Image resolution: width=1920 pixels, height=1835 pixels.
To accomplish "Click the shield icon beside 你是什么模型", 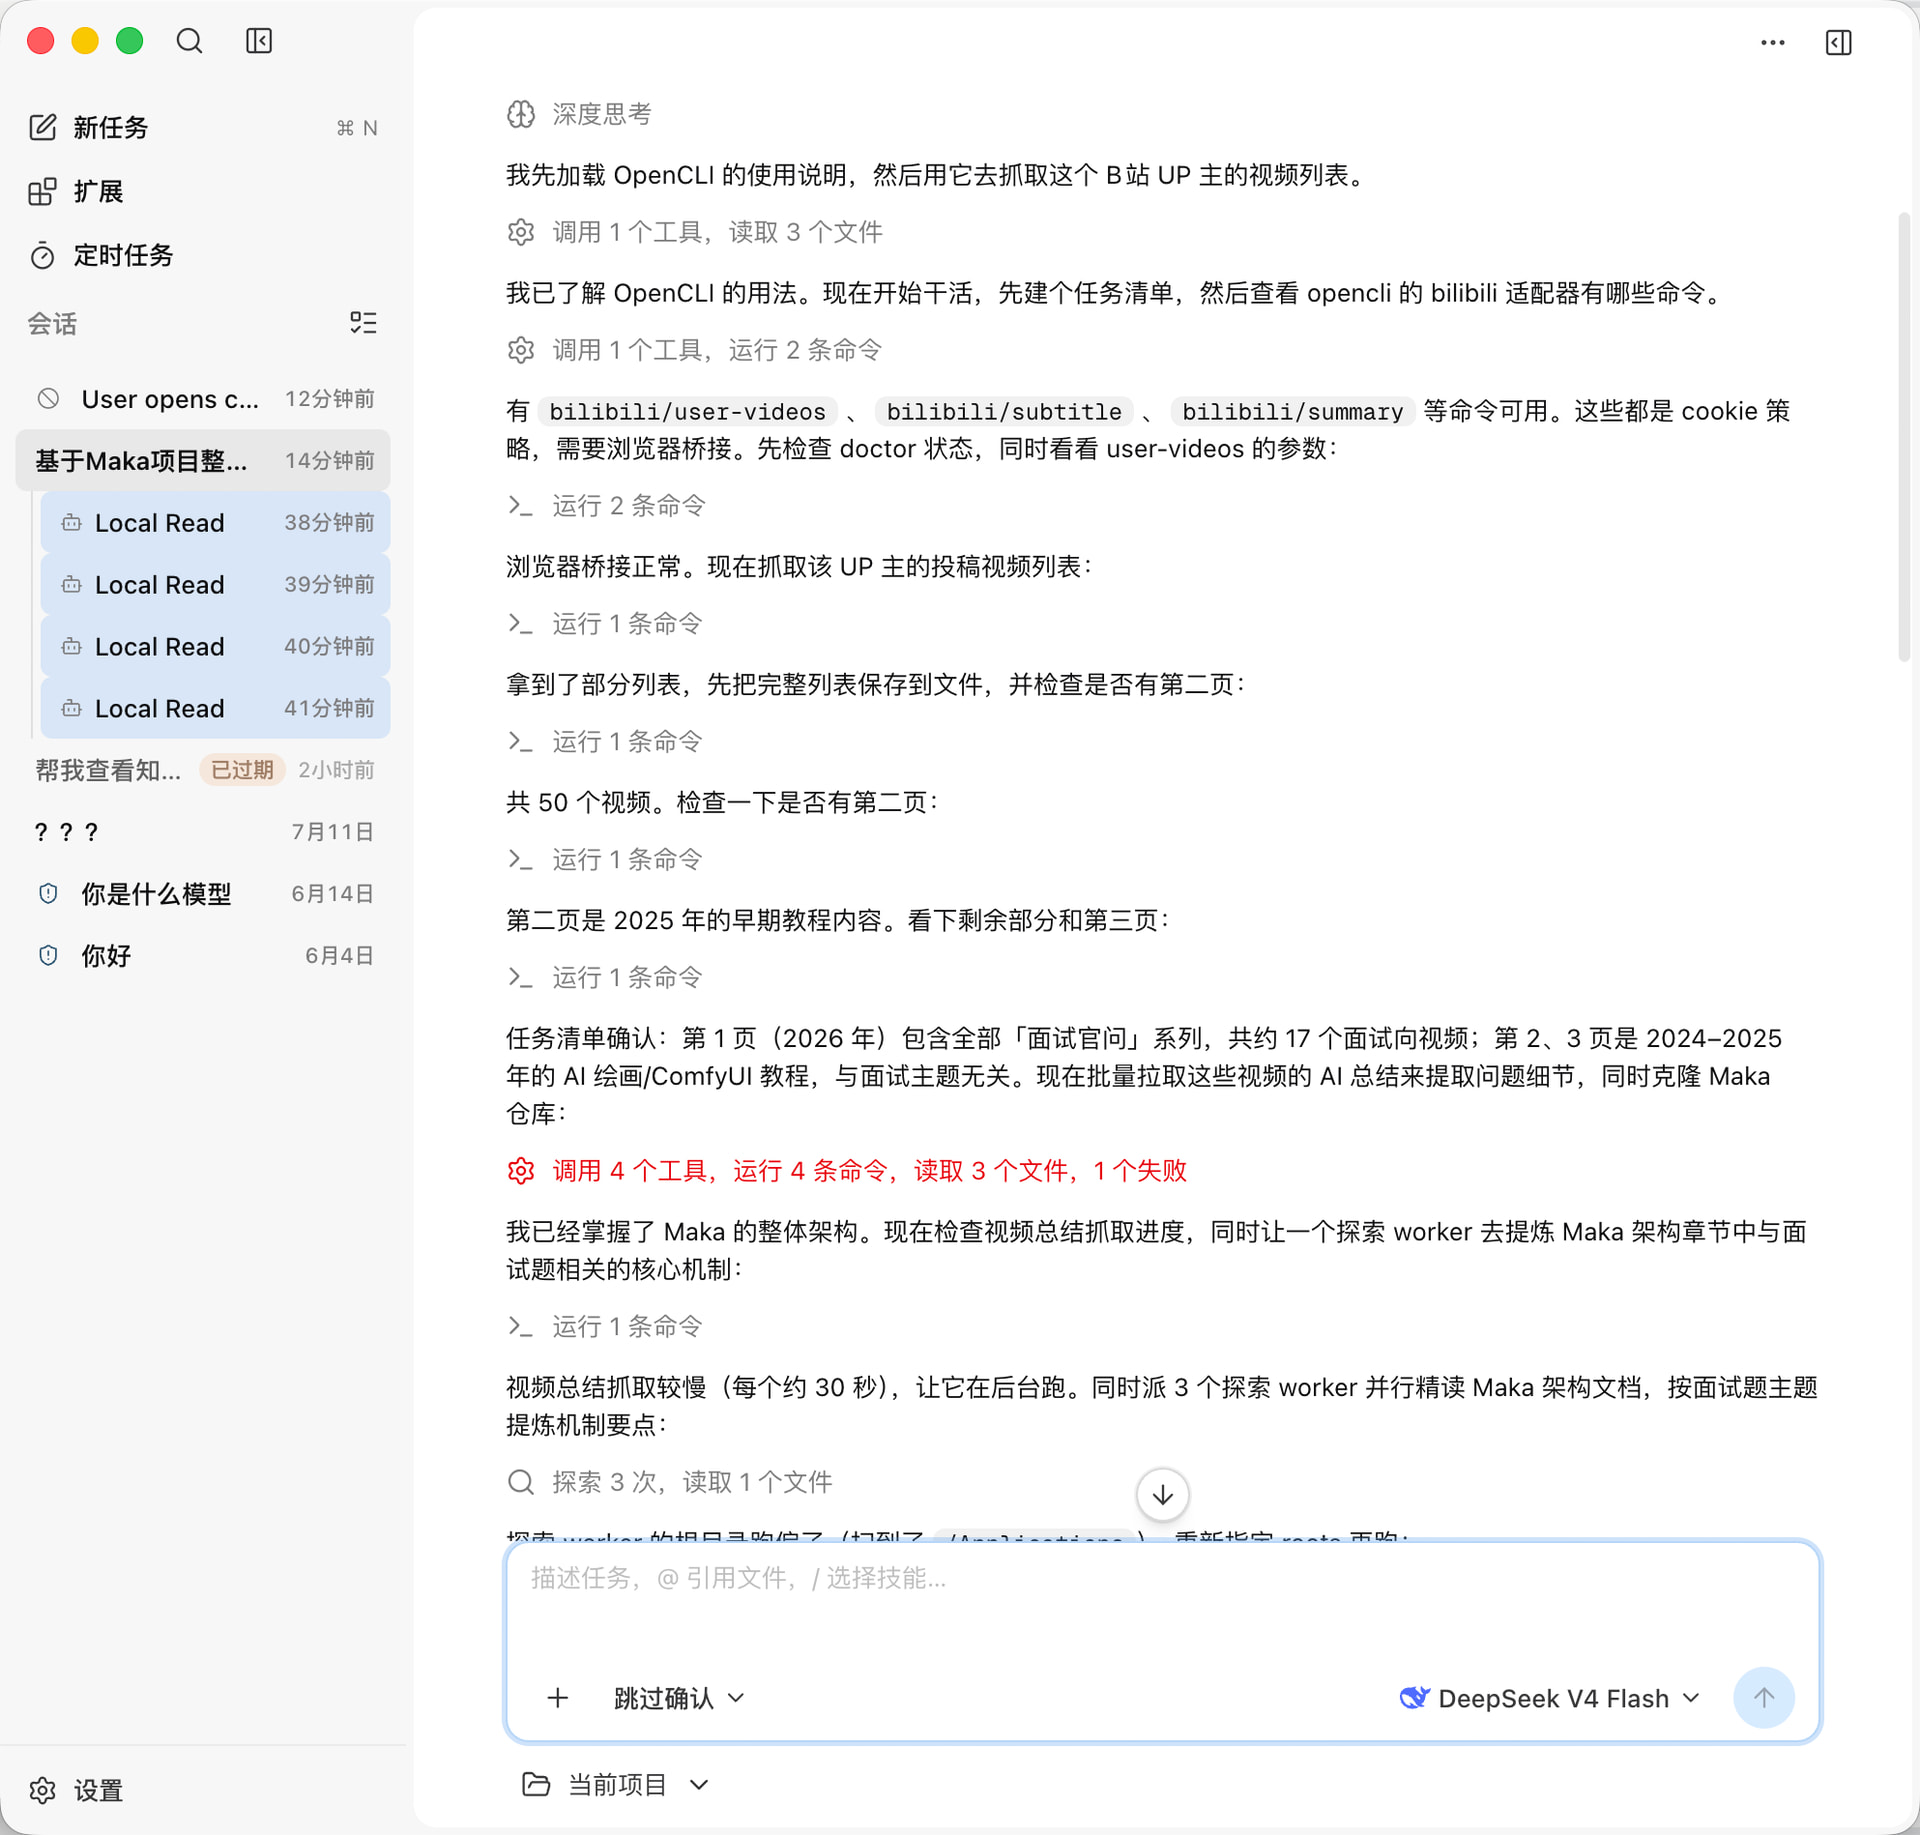I will click(48, 894).
